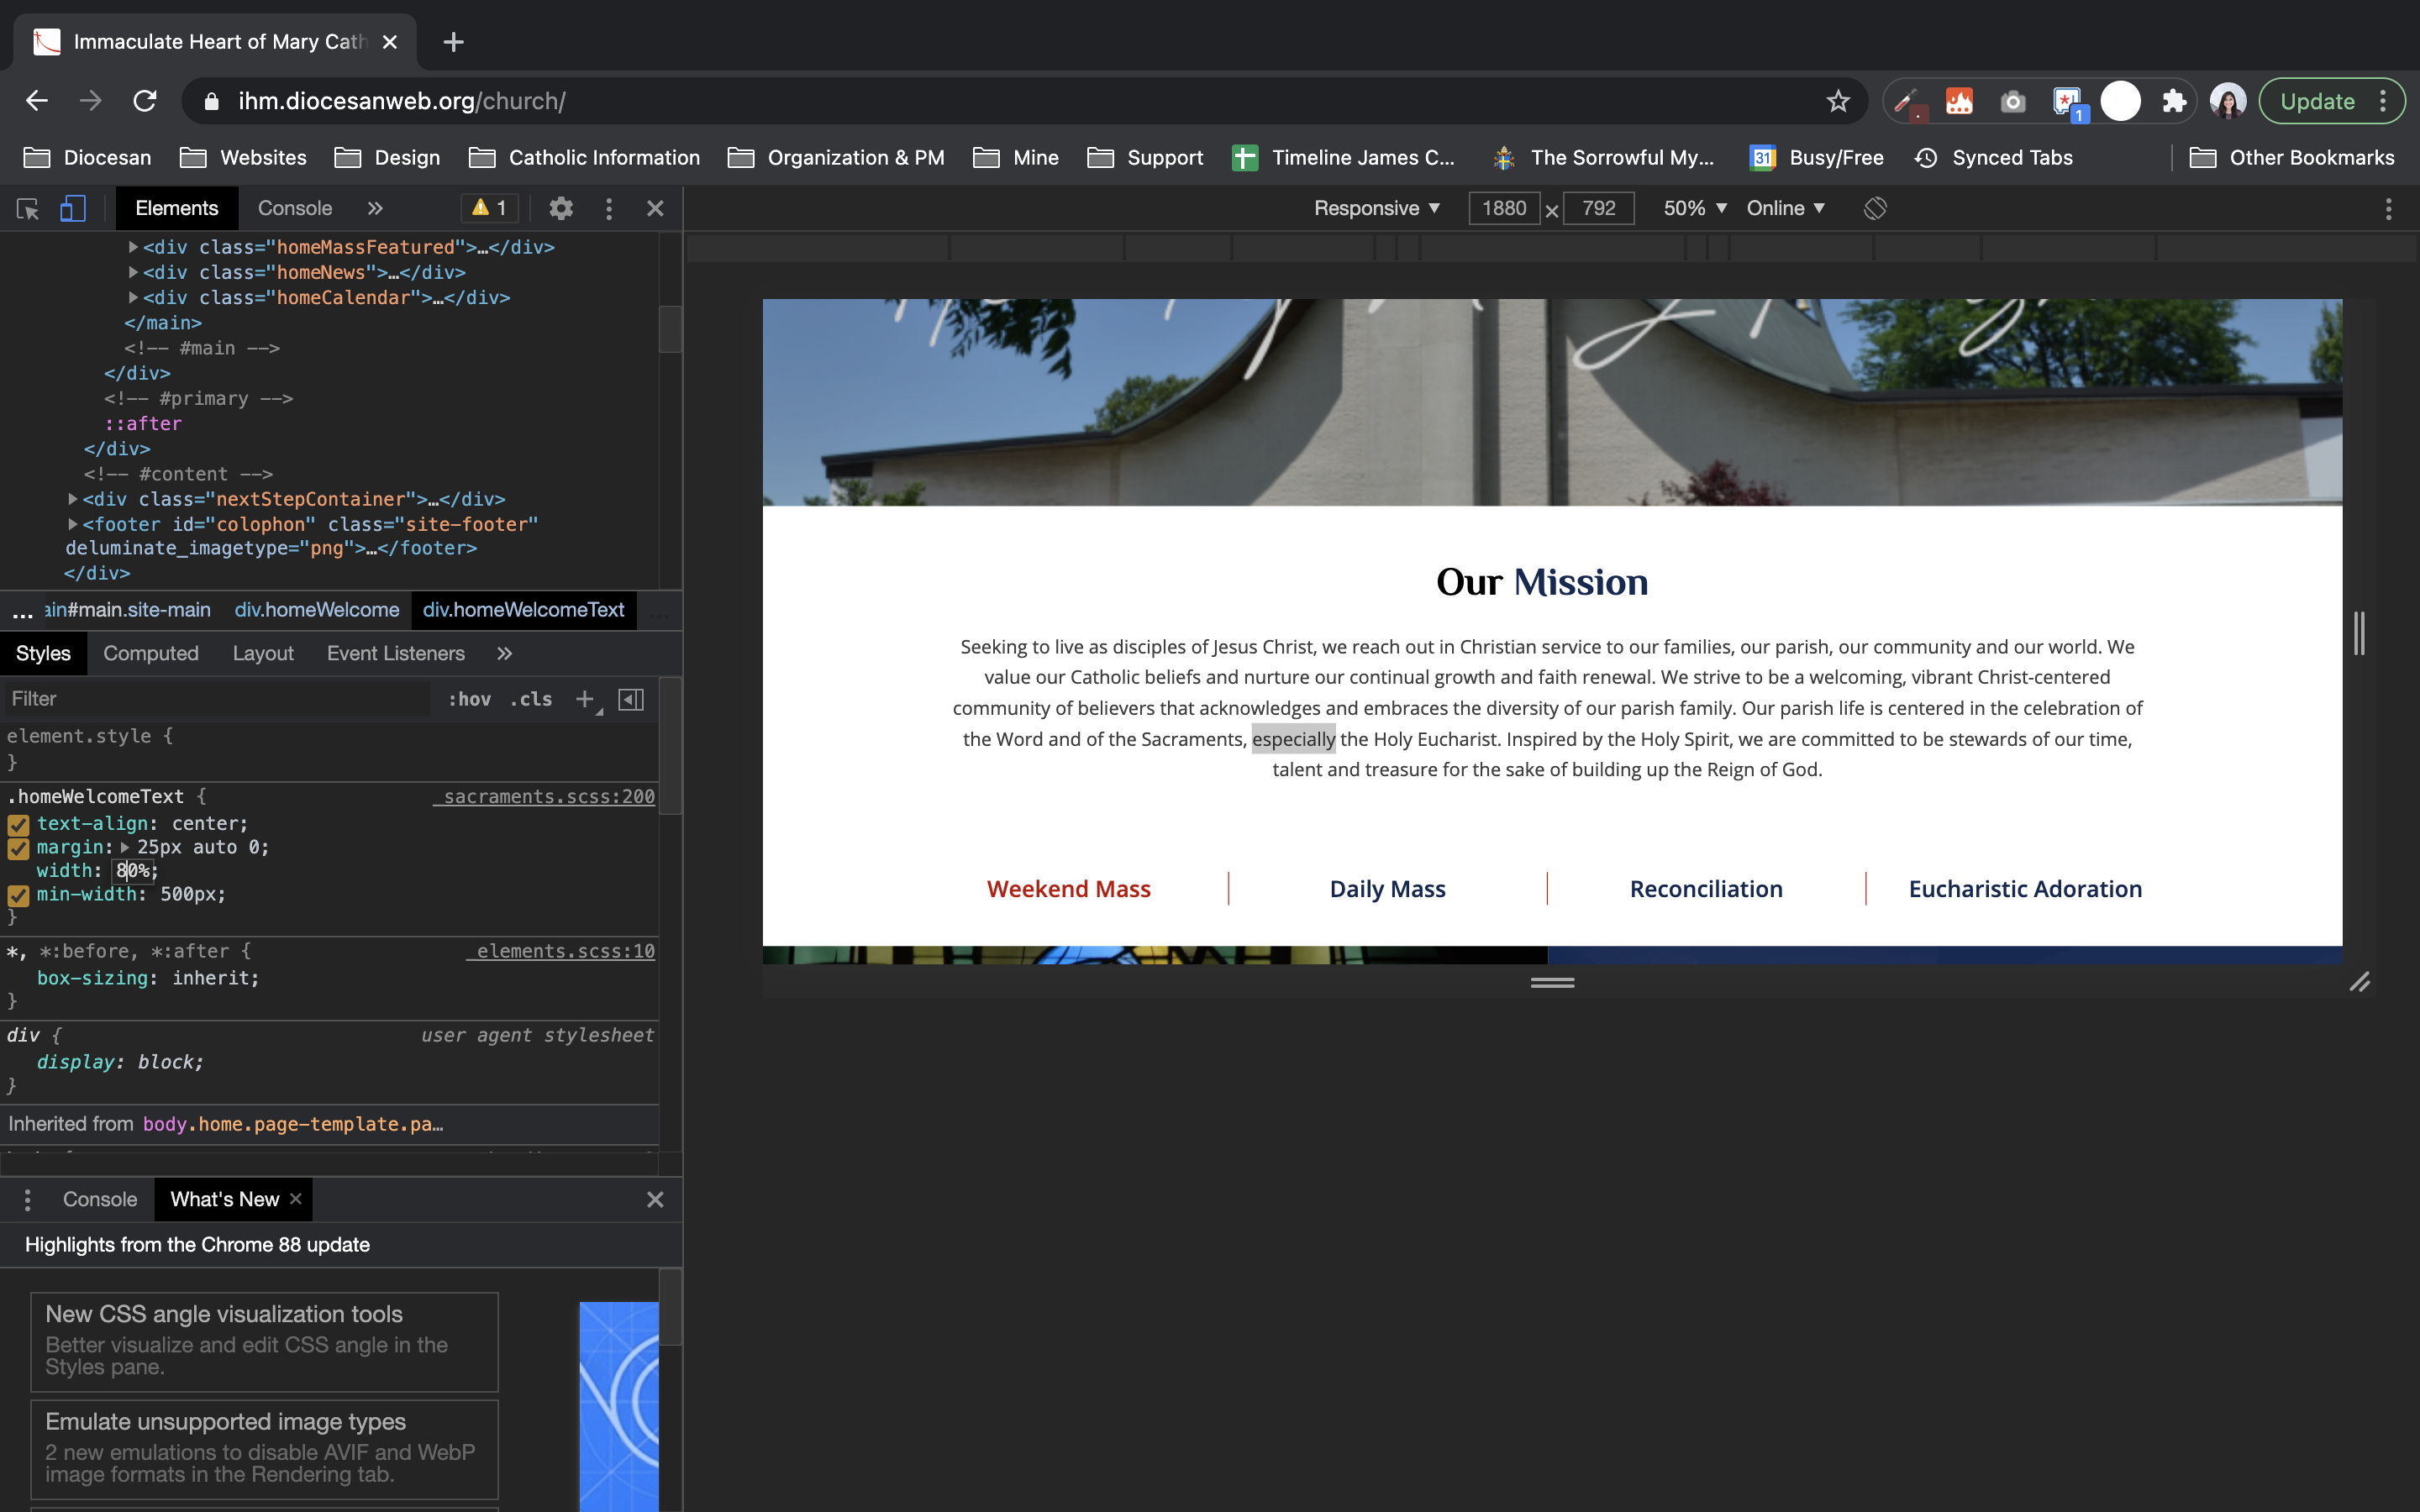The width and height of the screenshot is (2420, 1512).
Task: Switch to the Computed tab
Action: tap(151, 653)
